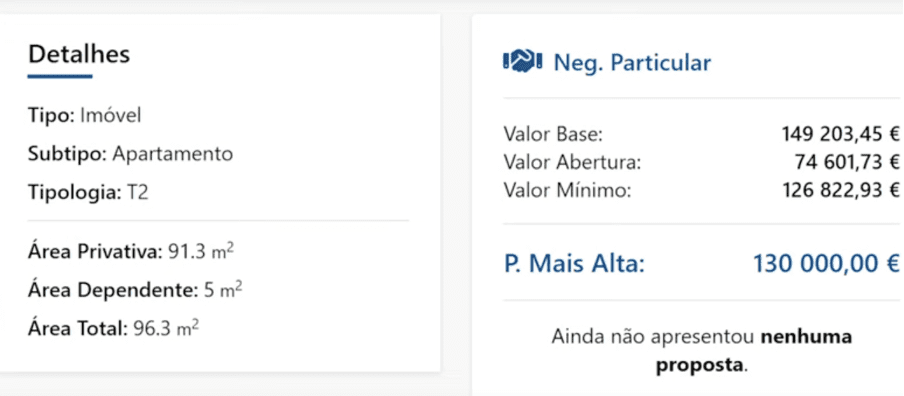This screenshot has width=904, height=396.
Task: Click the P. Mais Alta label
Action: [575, 264]
